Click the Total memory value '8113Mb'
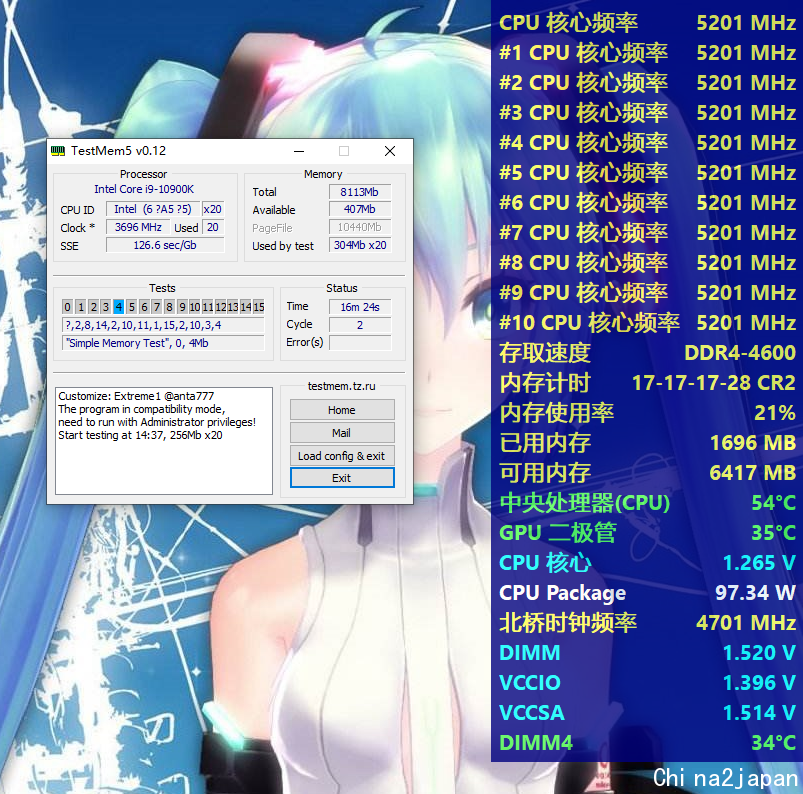This screenshot has height=794, width=803. click(360, 192)
